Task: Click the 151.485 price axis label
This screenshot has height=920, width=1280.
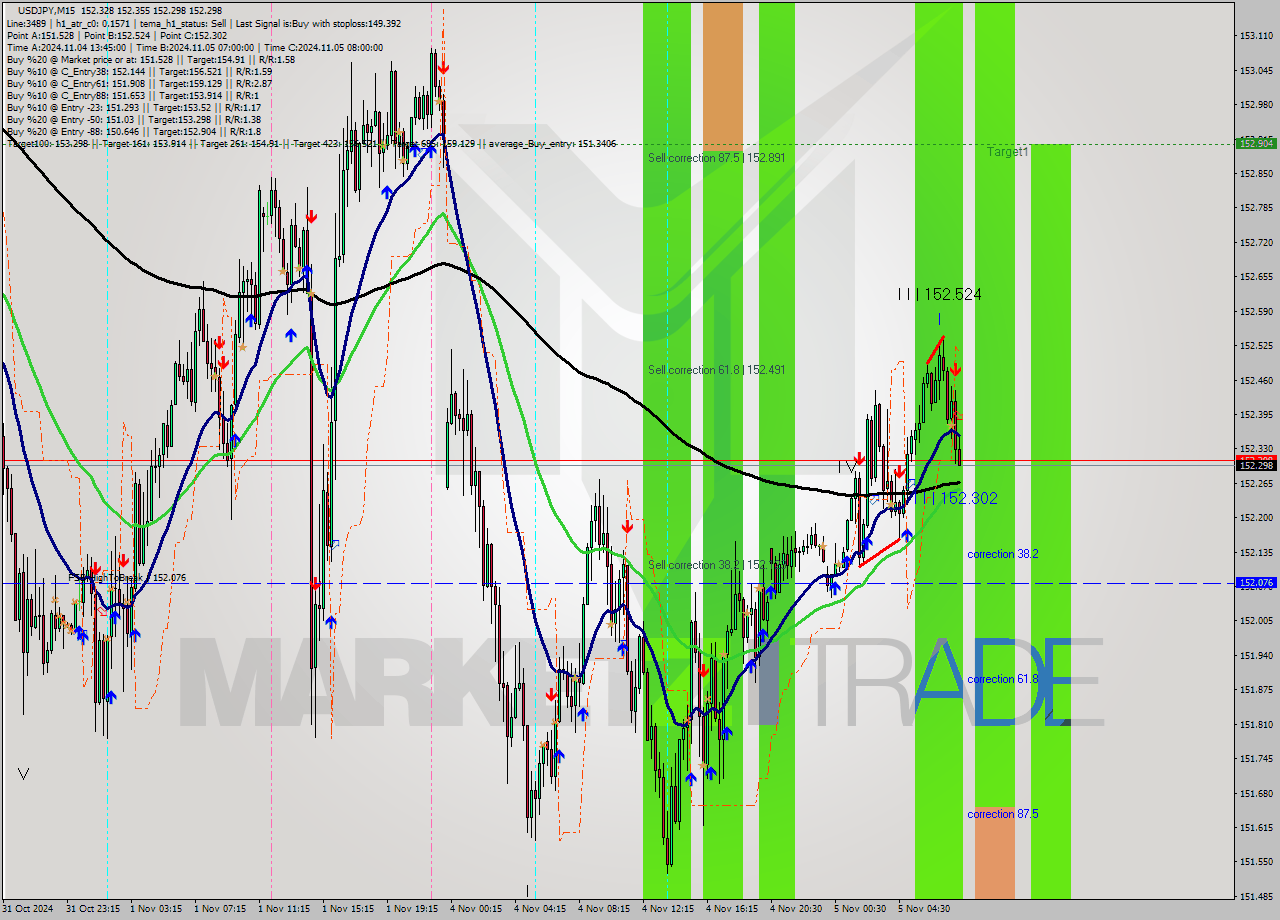Action: (1256, 897)
